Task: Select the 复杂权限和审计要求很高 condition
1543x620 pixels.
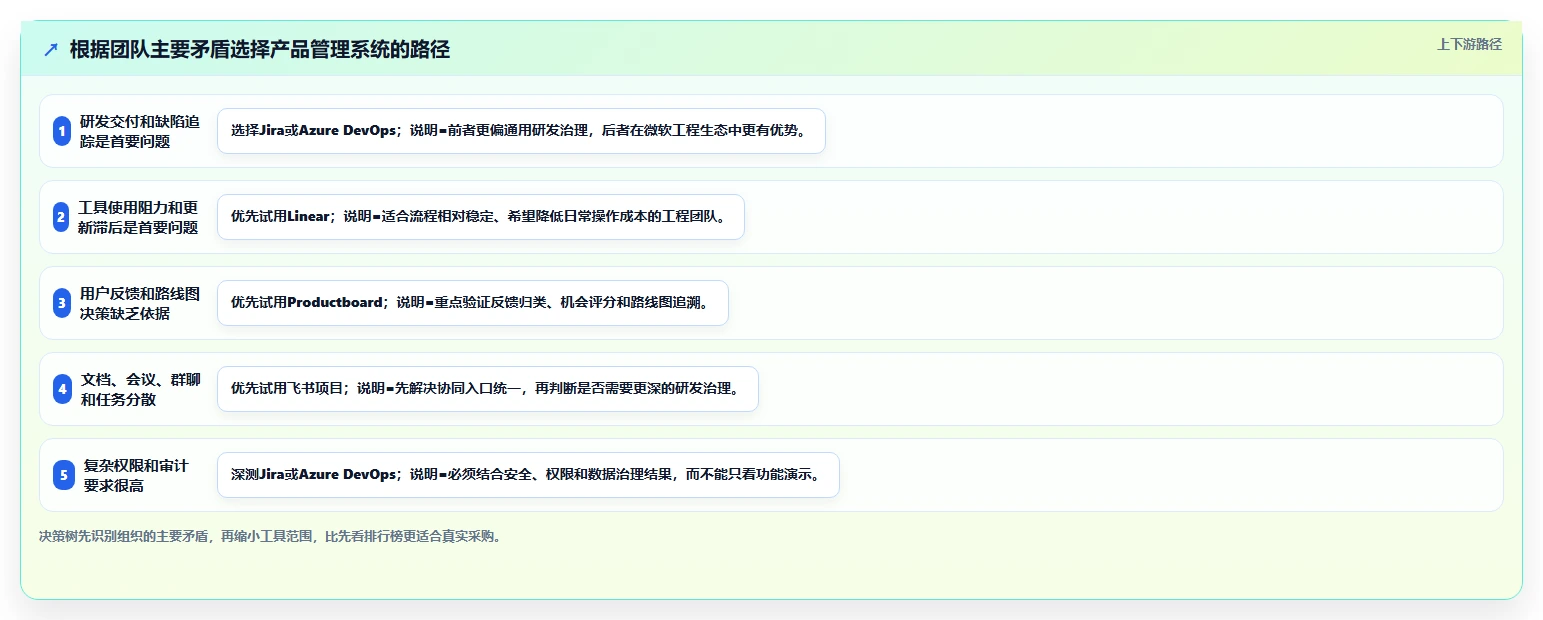Action: click(136, 475)
